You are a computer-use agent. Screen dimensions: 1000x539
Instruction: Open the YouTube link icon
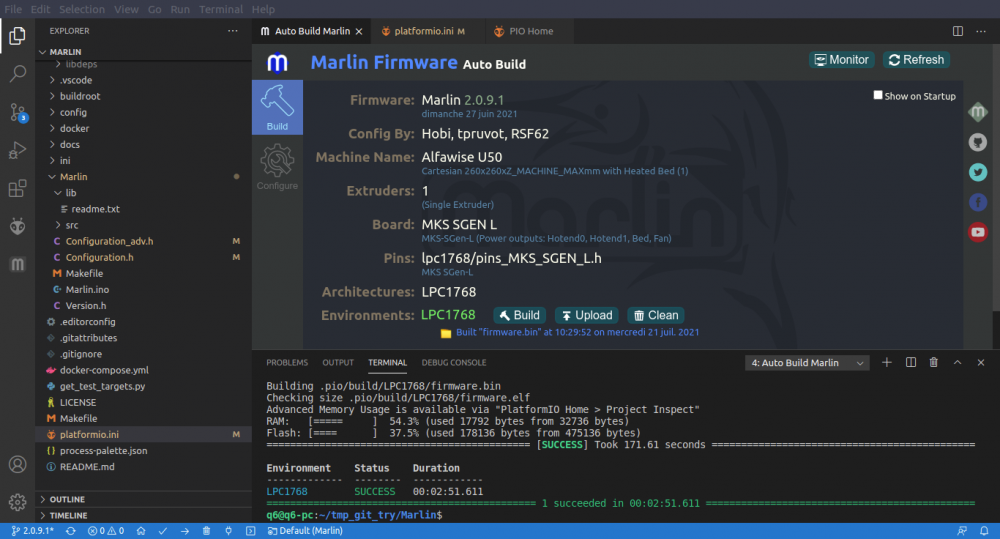pos(978,232)
